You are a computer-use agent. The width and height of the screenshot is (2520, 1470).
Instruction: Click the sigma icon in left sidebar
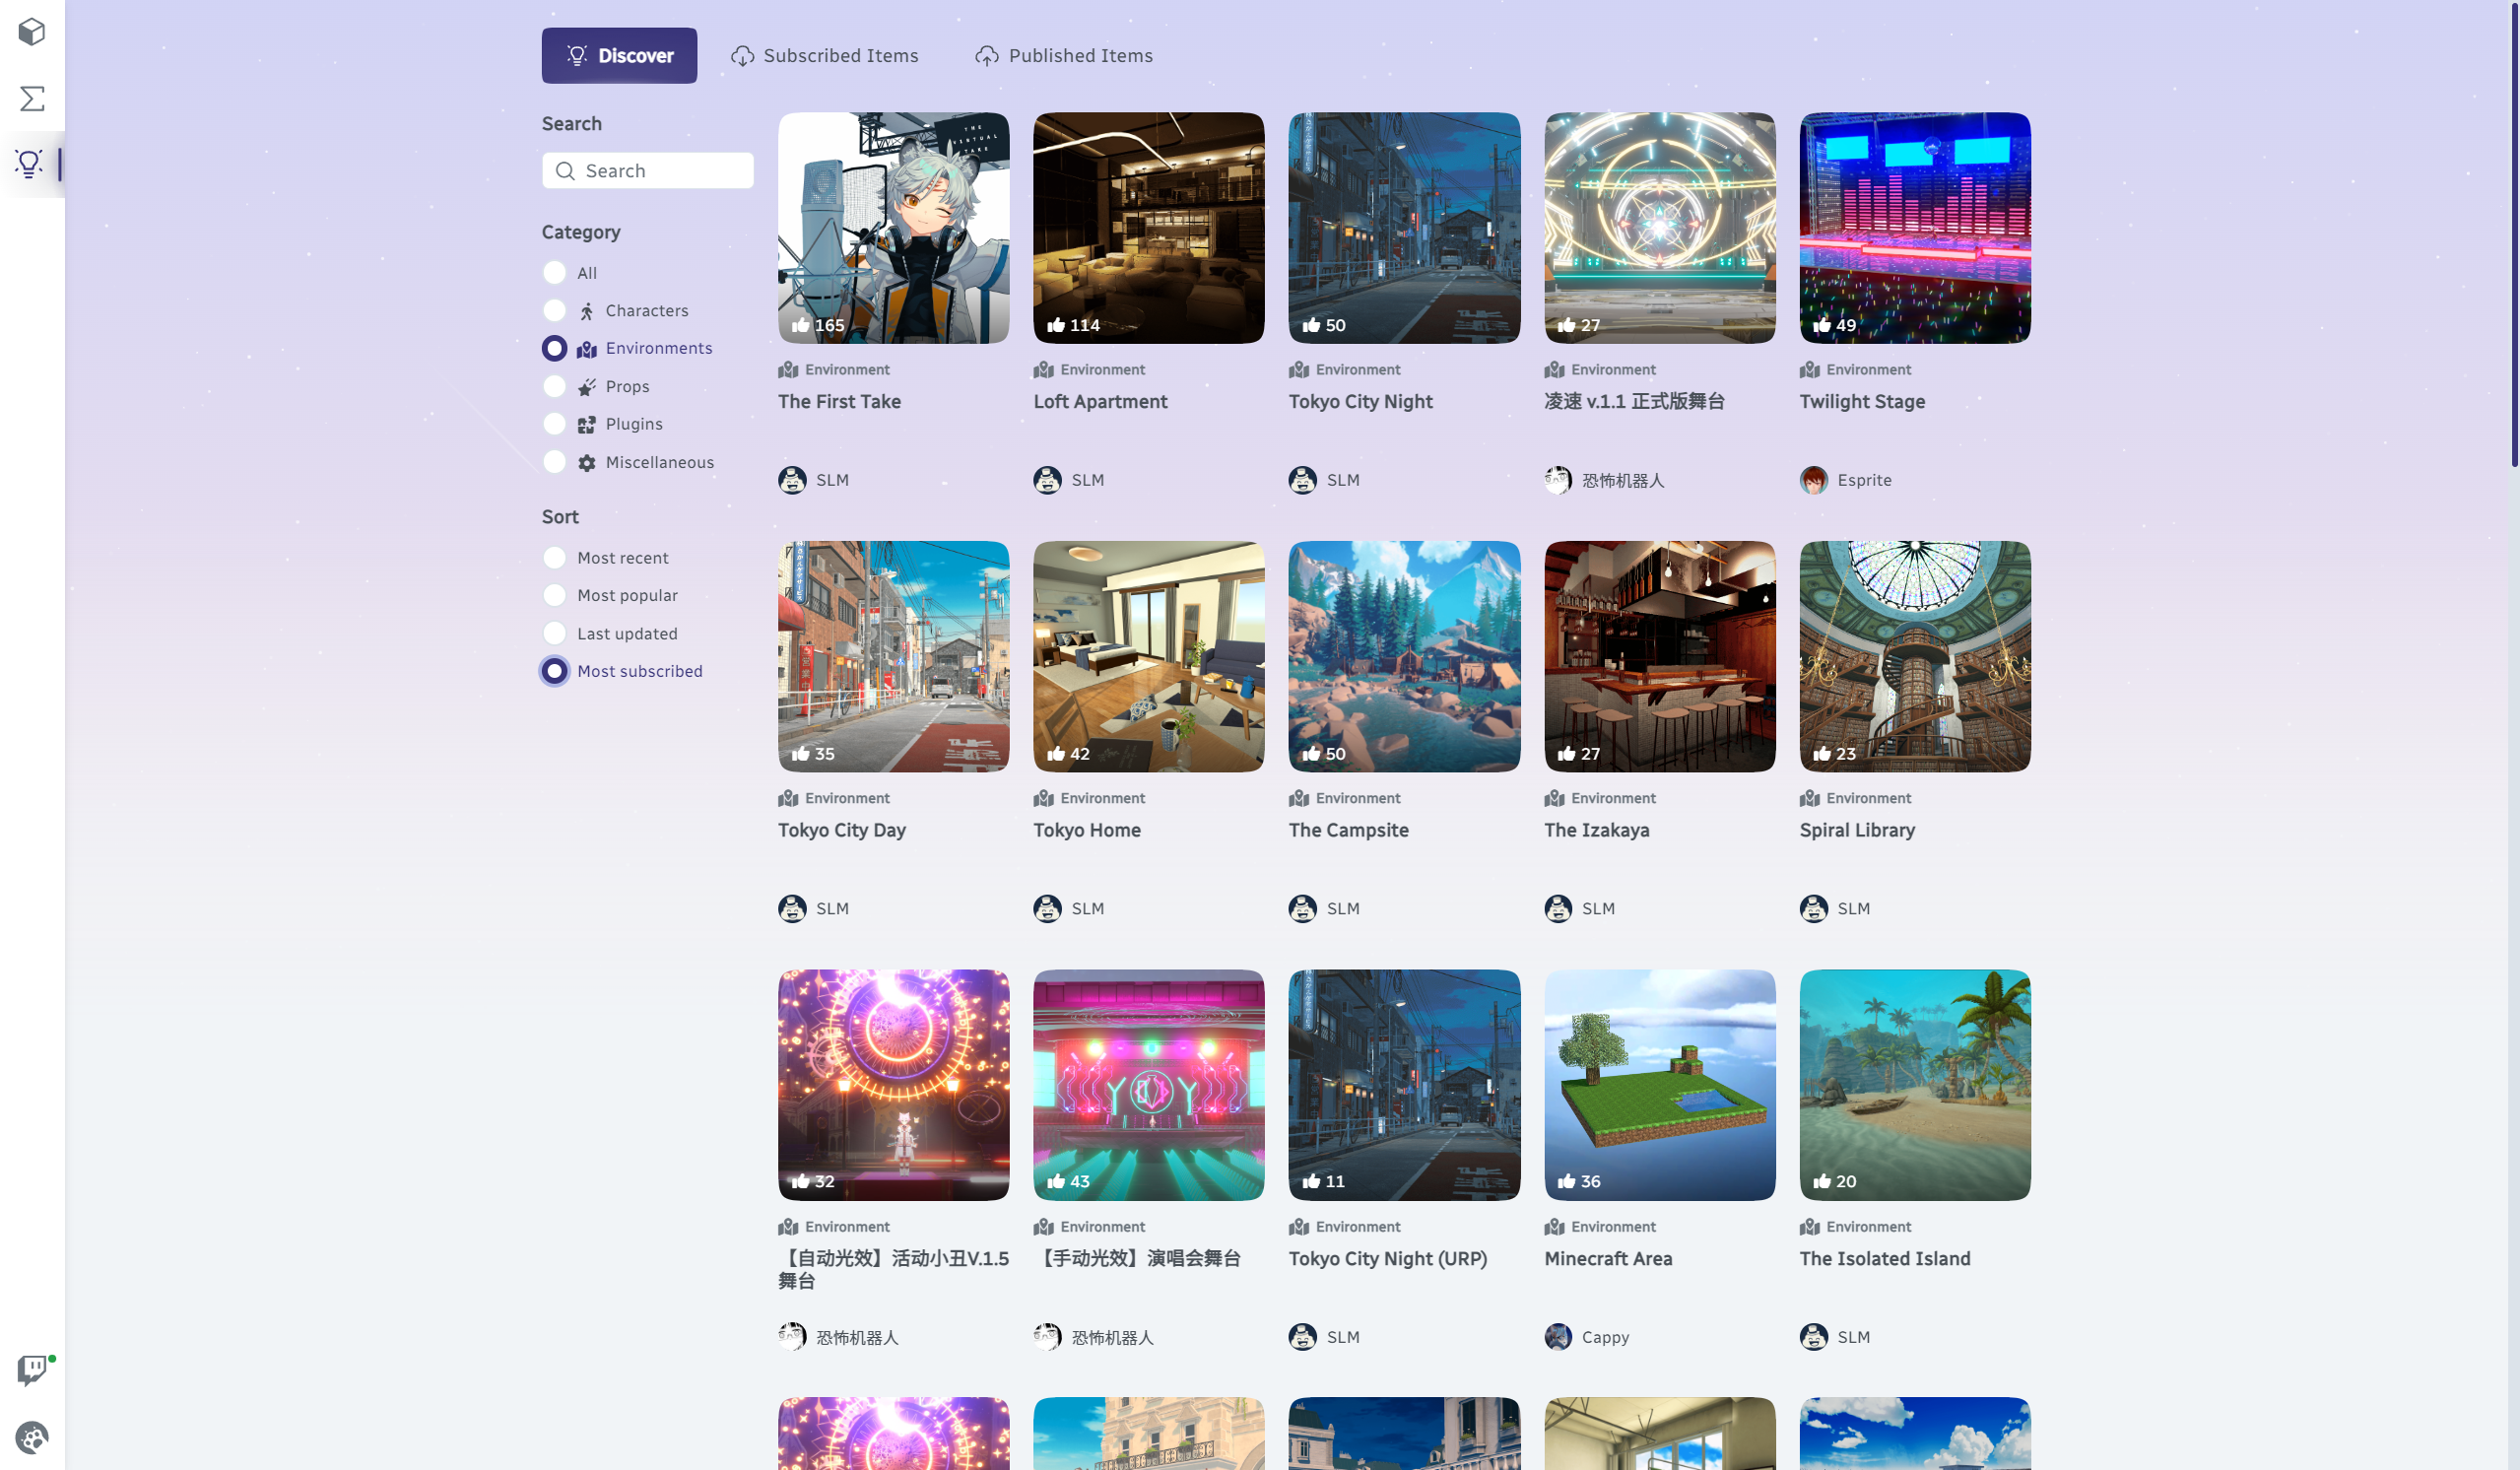(x=32, y=98)
